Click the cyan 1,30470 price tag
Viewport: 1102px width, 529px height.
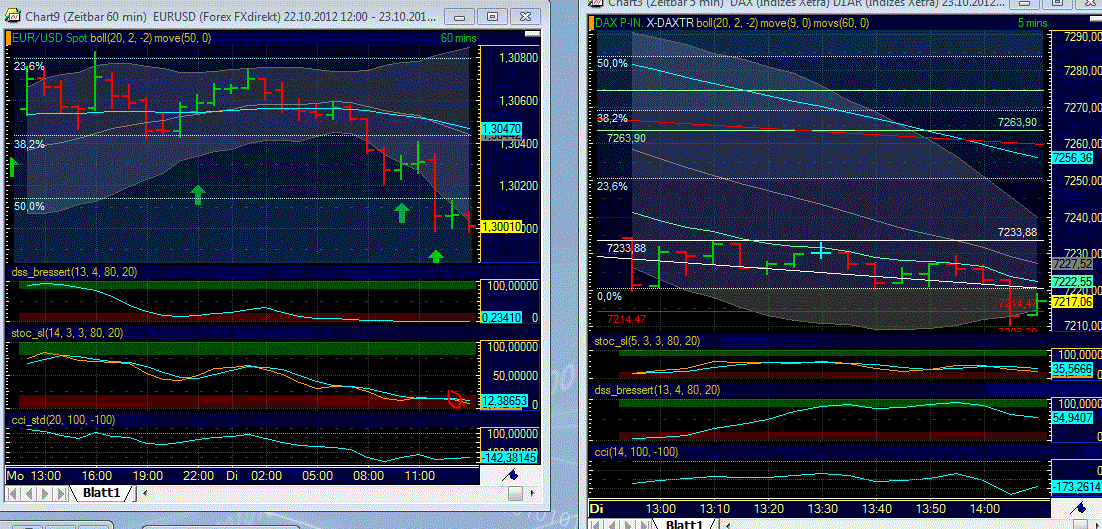click(x=501, y=129)
